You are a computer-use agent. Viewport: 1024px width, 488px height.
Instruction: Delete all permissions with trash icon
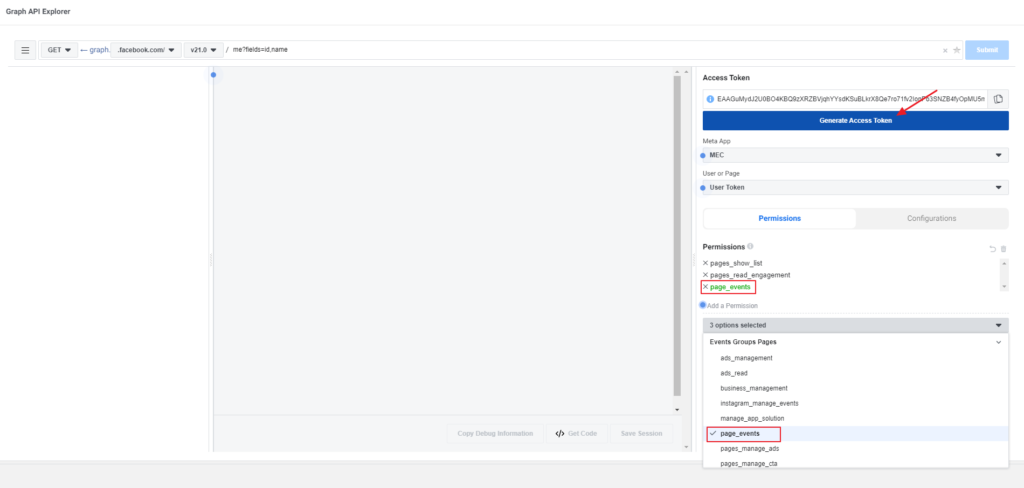tap(1004, 249)
